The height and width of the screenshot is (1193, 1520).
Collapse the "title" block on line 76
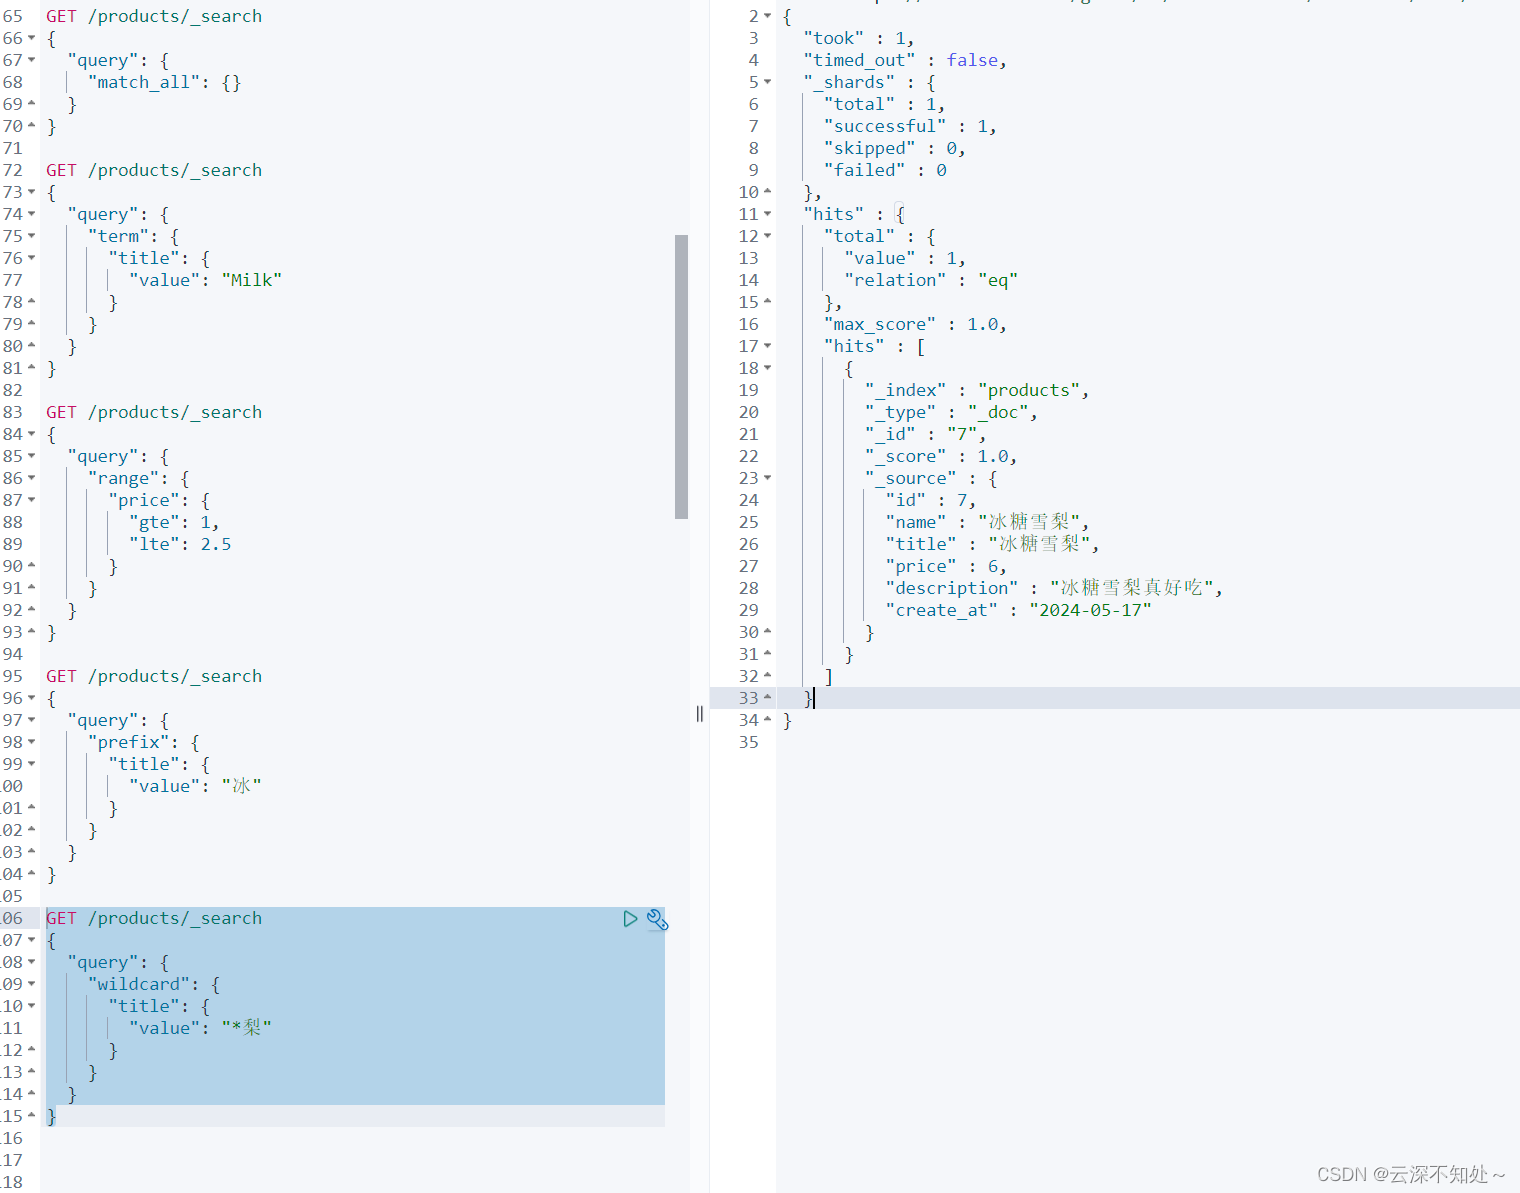click(31, 258)
